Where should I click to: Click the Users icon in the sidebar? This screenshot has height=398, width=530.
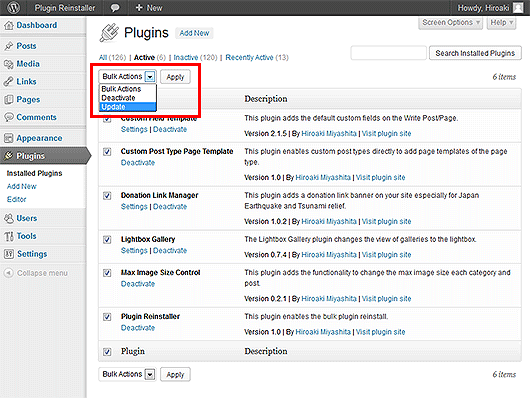[9, 218]
